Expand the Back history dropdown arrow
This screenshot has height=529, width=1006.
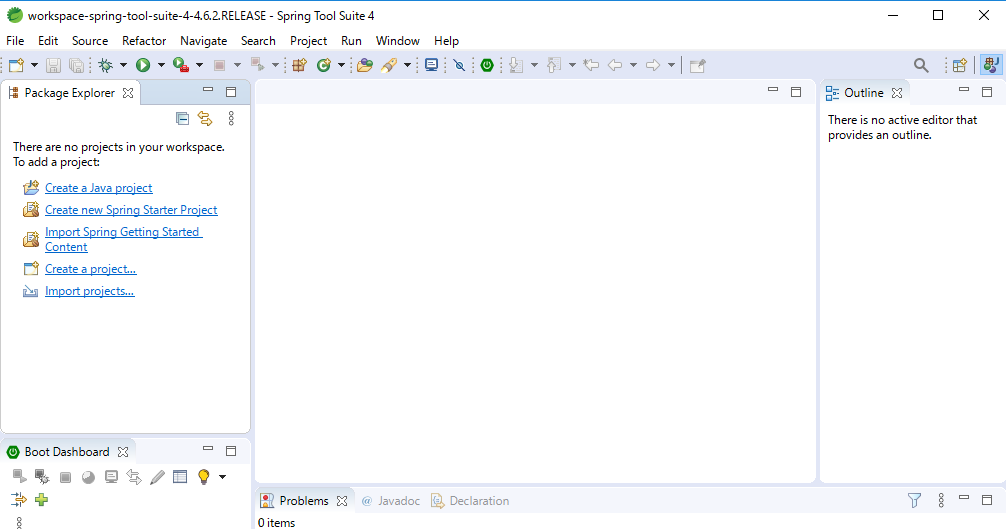coord(633,65)
